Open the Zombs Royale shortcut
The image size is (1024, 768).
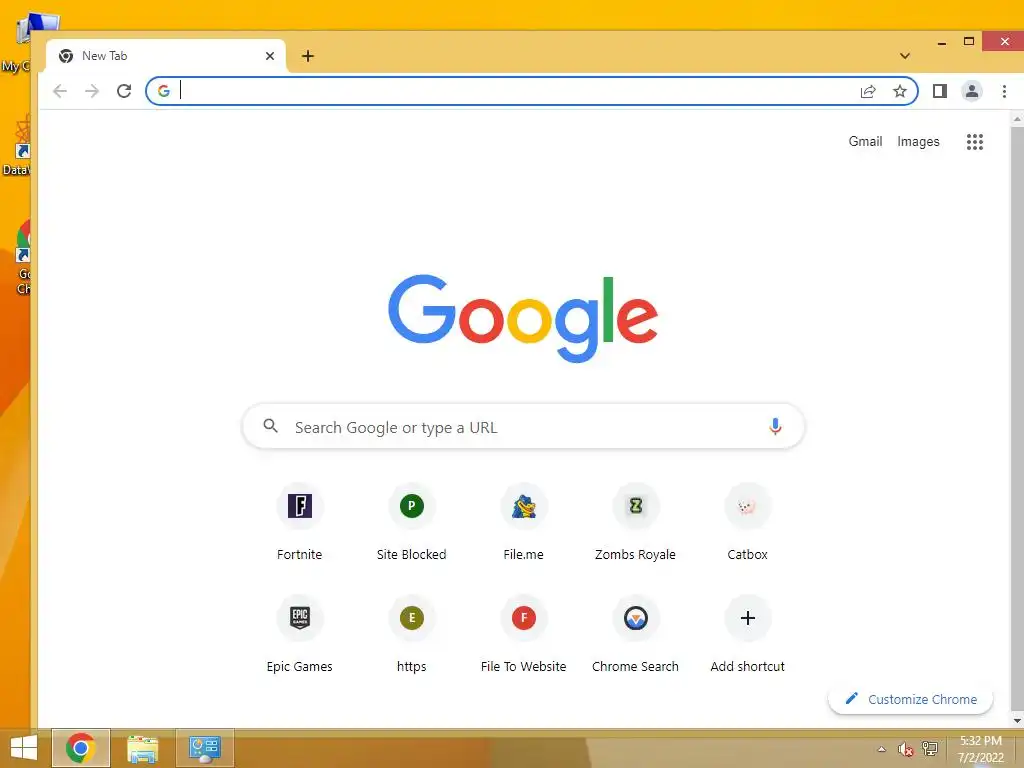tap(635, 522)
